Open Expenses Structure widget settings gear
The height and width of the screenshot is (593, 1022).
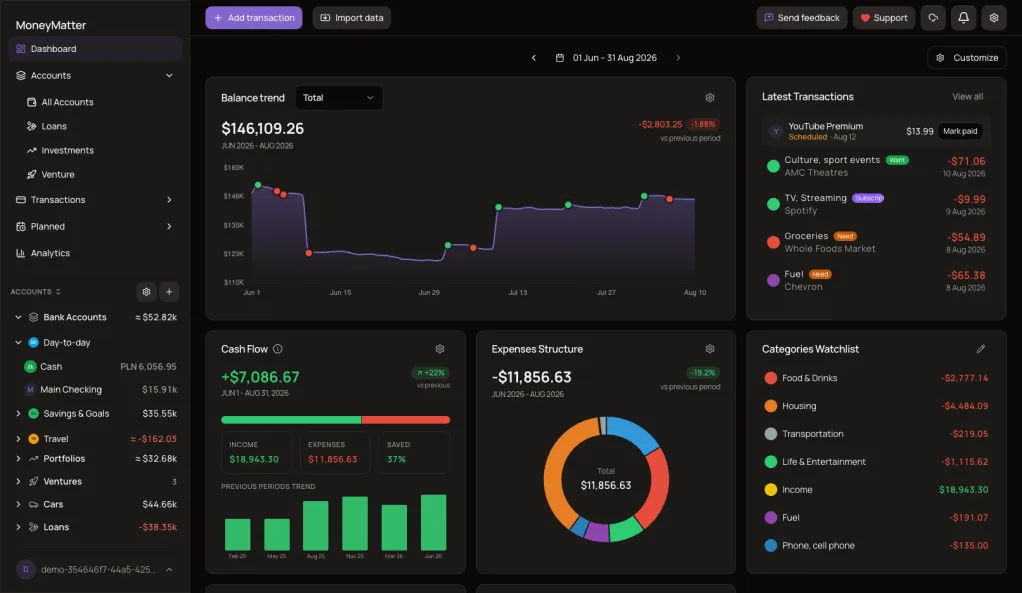coord(710,349)
